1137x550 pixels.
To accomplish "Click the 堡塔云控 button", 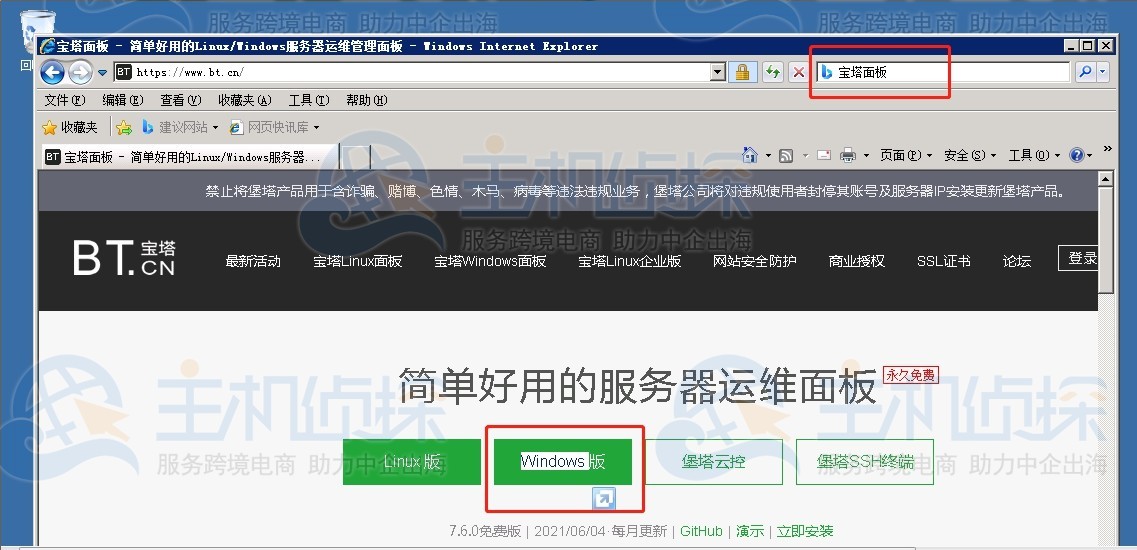I will pos(714,461).
